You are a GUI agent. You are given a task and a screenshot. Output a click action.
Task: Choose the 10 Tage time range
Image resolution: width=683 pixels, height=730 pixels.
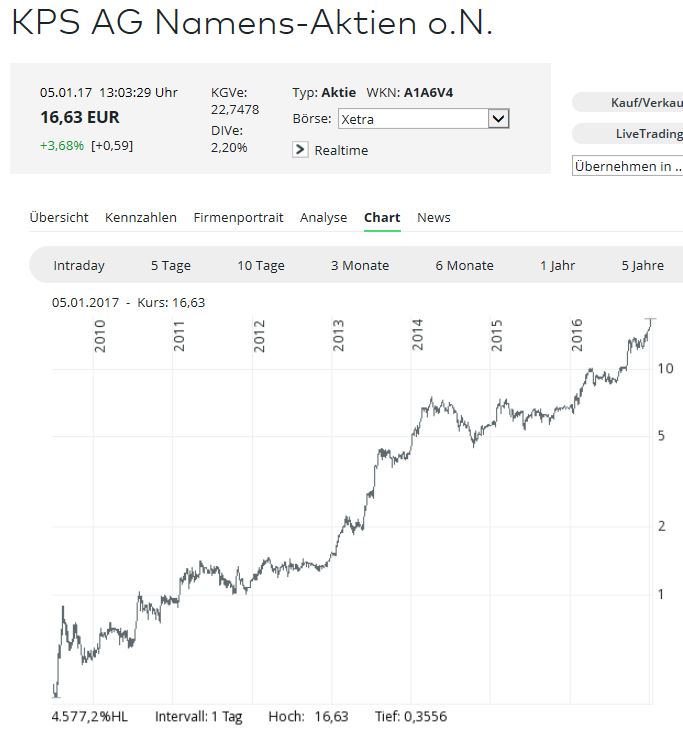261,265
